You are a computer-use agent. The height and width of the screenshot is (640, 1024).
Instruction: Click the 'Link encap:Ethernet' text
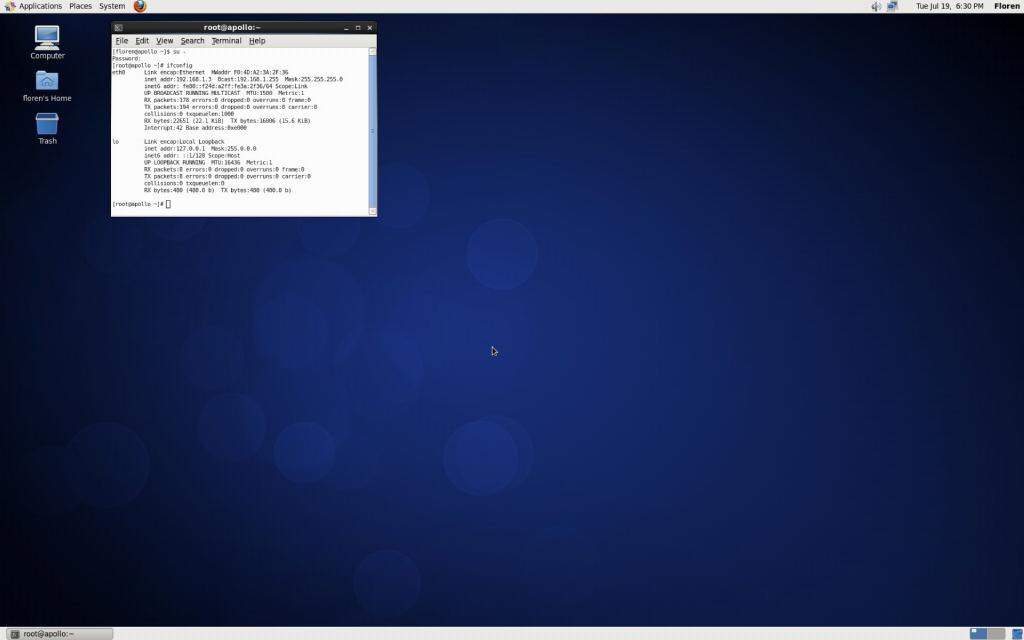tap(174, 72)
